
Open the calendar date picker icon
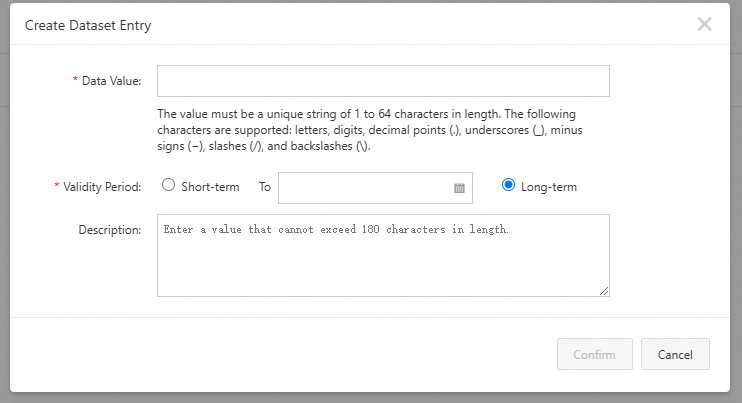[460, 187]
